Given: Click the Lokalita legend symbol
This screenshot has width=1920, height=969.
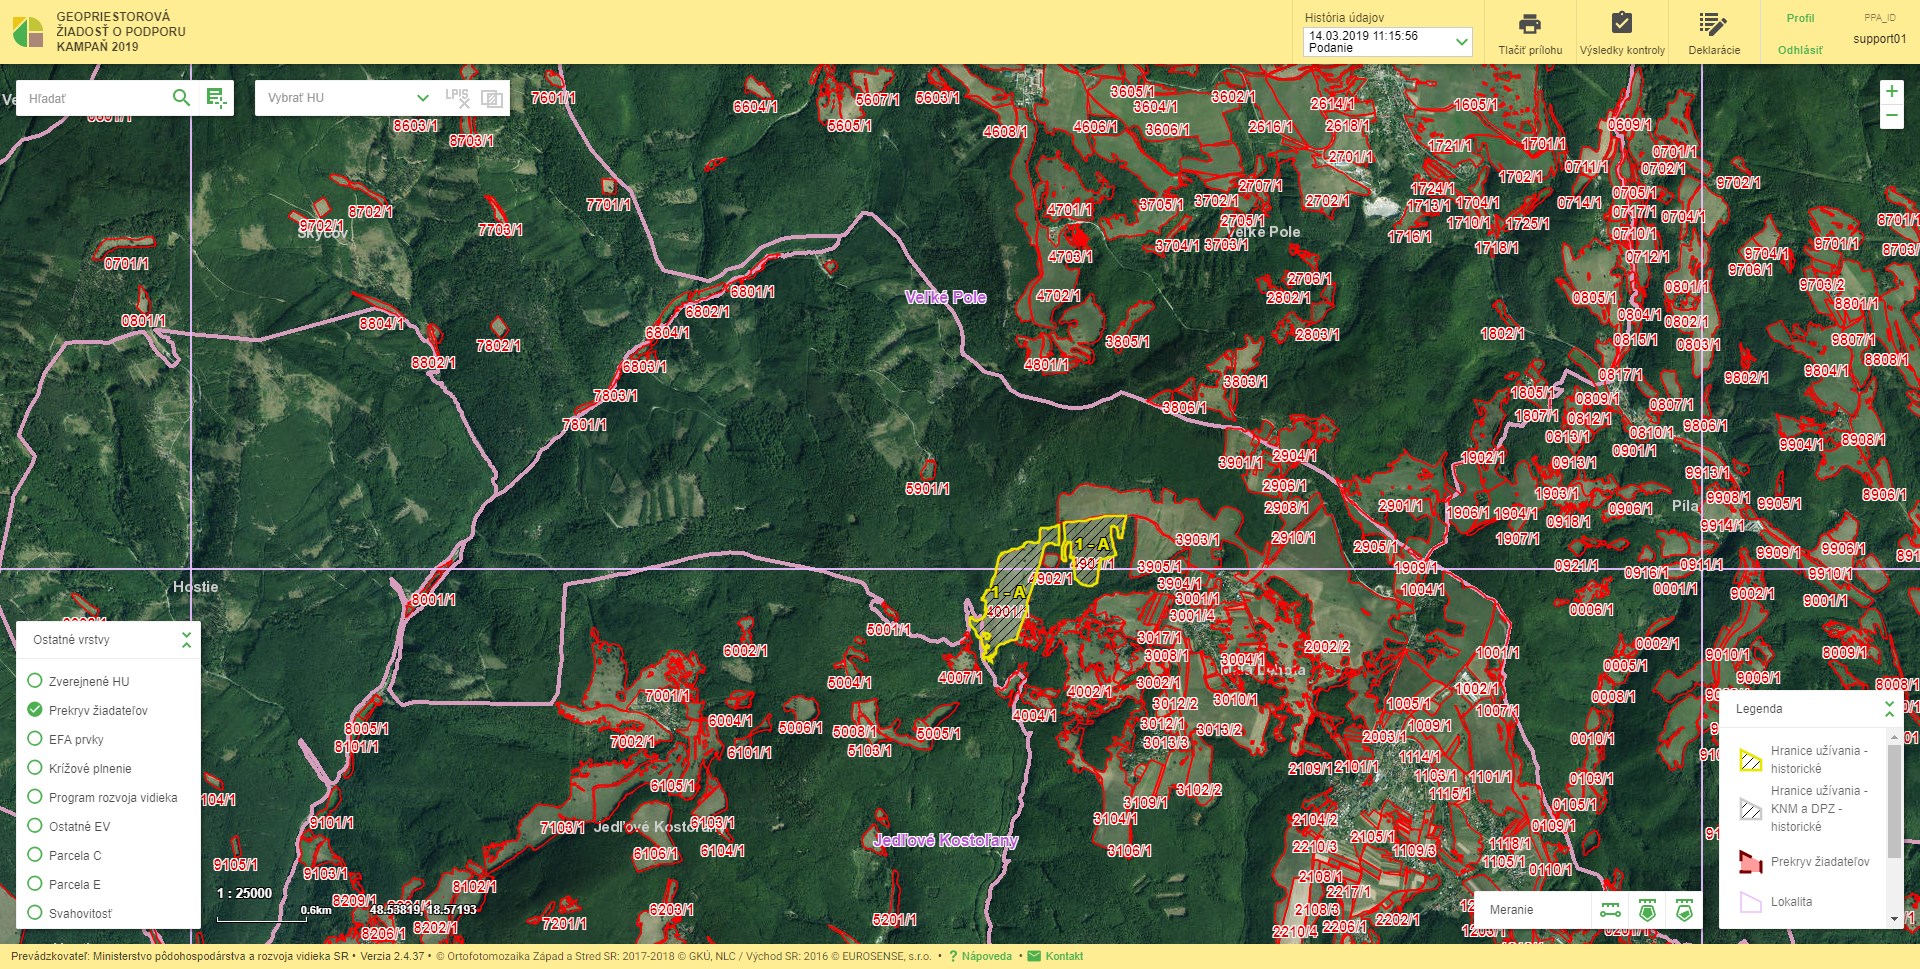Looking at the screenshot, I should coord(1751,902).
